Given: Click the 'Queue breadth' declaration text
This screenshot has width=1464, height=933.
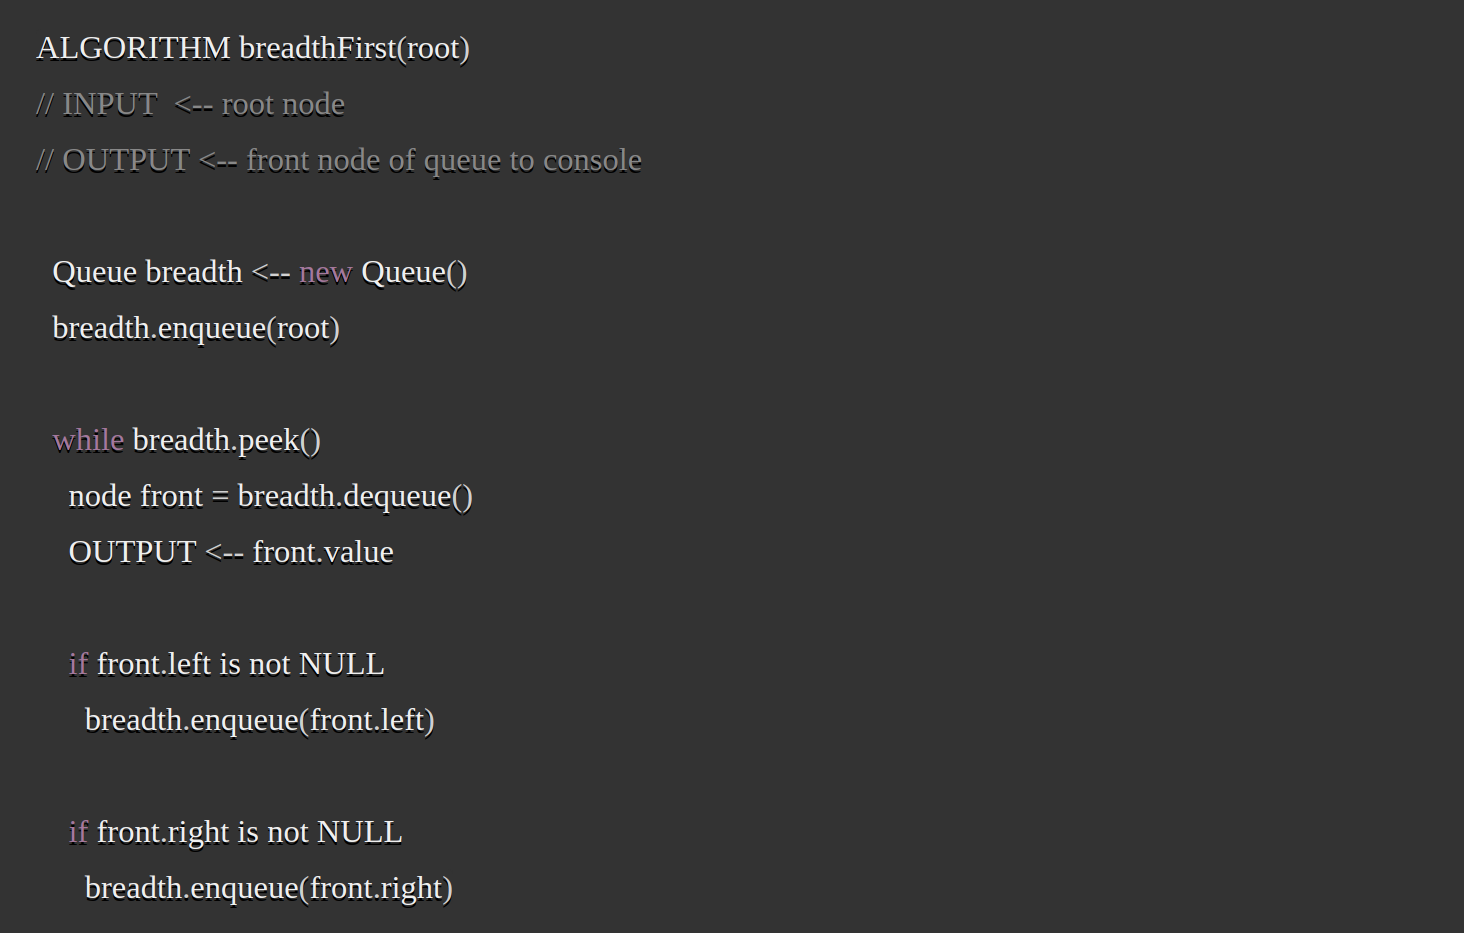Looking at the screenshot, I should [x=147, y=272].
